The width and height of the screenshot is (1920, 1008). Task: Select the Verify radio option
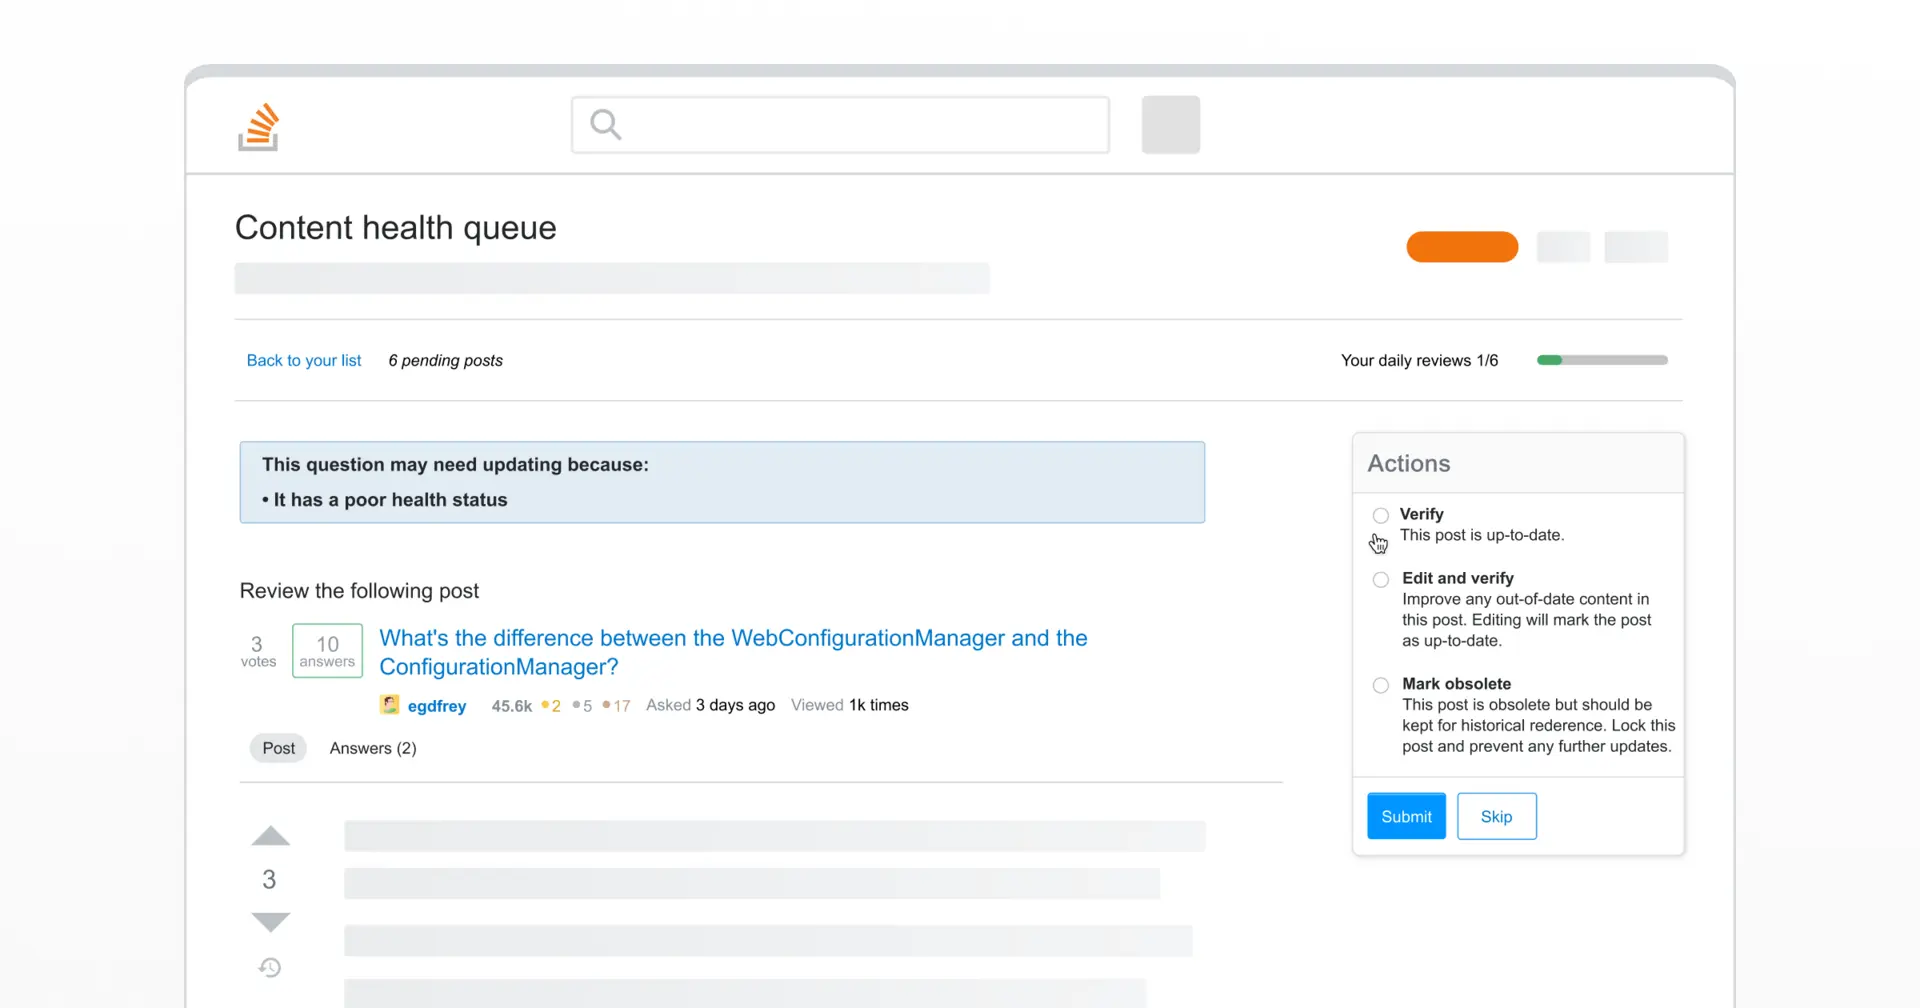1381,515
